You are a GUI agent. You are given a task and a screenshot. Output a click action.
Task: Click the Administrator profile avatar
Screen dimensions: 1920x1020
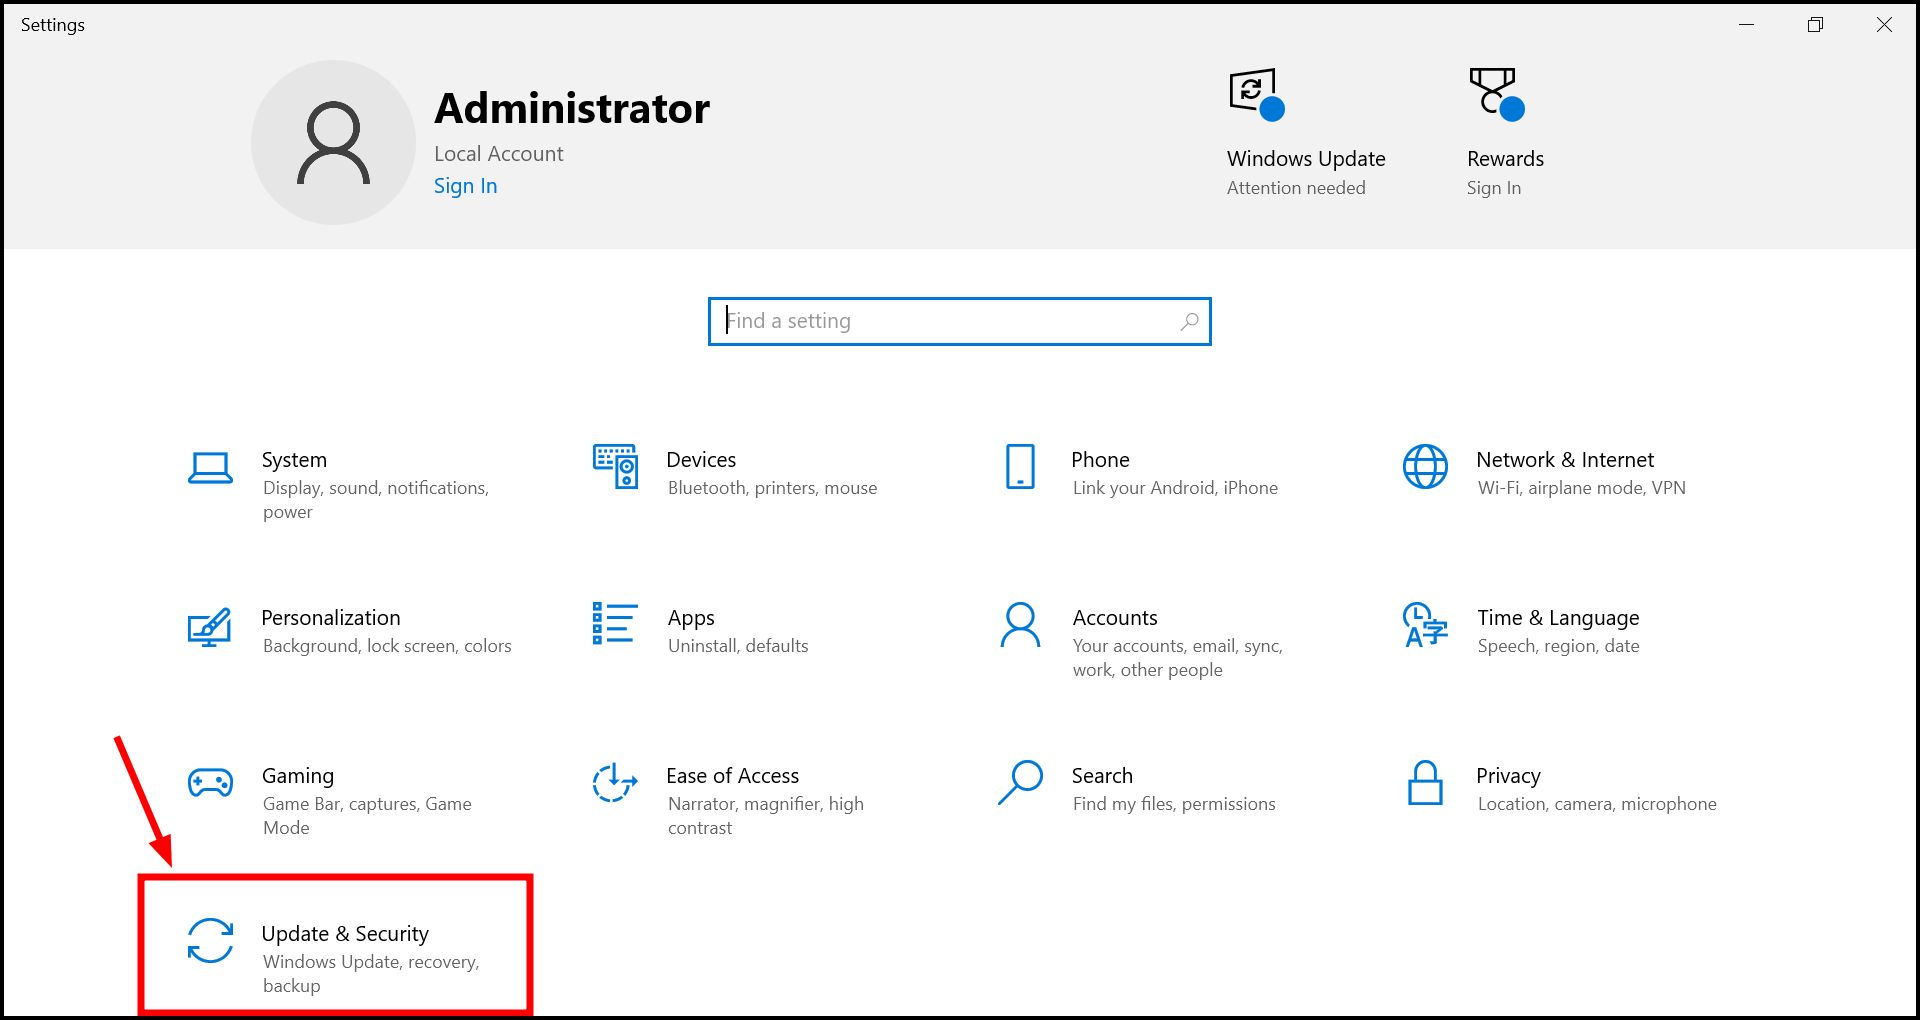333,142
